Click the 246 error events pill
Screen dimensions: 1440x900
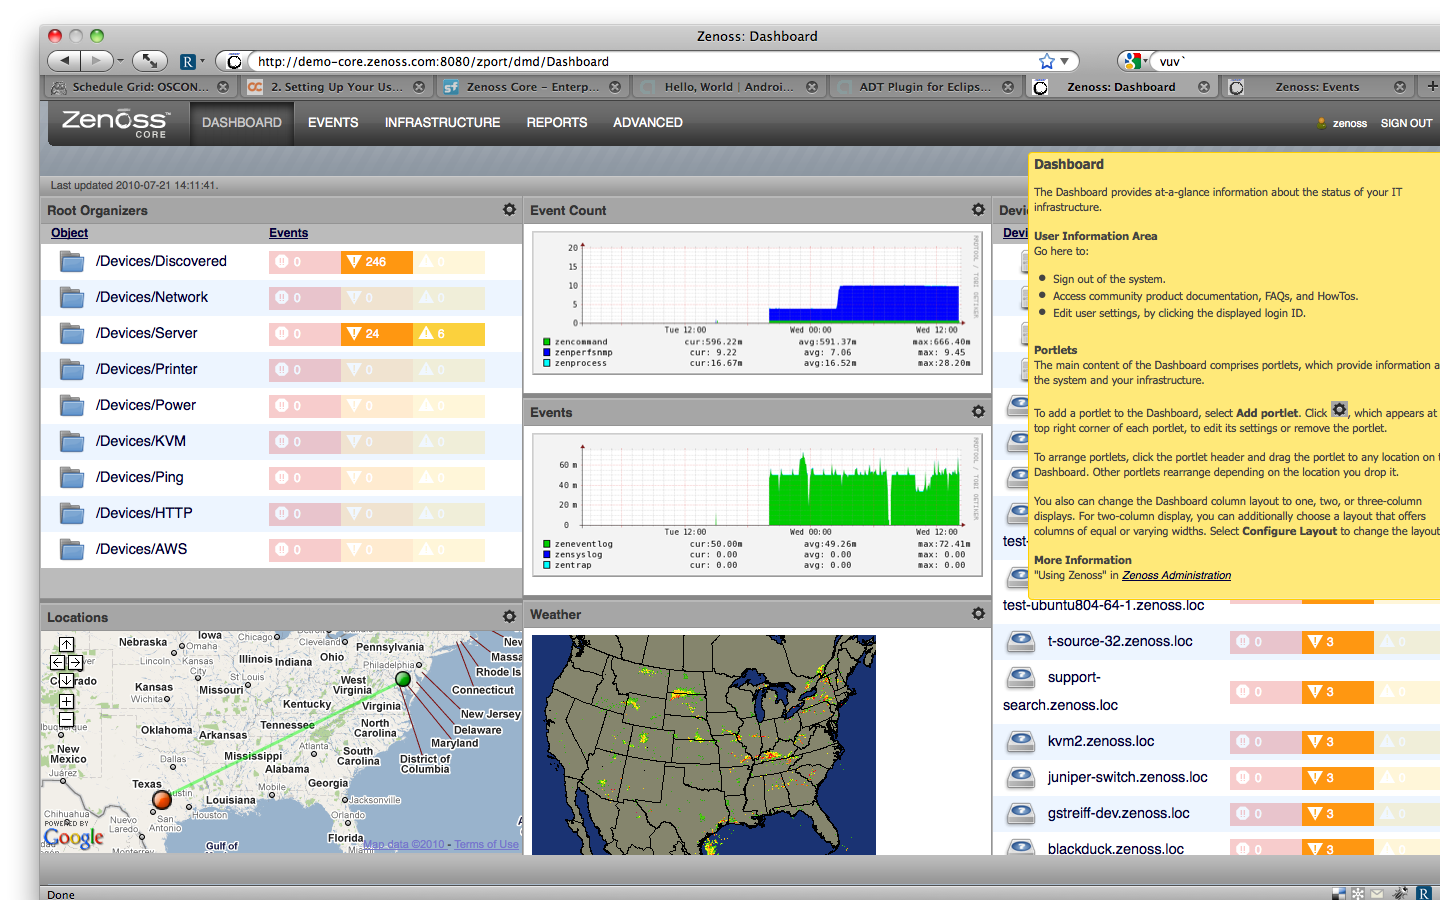click(377, 262)
